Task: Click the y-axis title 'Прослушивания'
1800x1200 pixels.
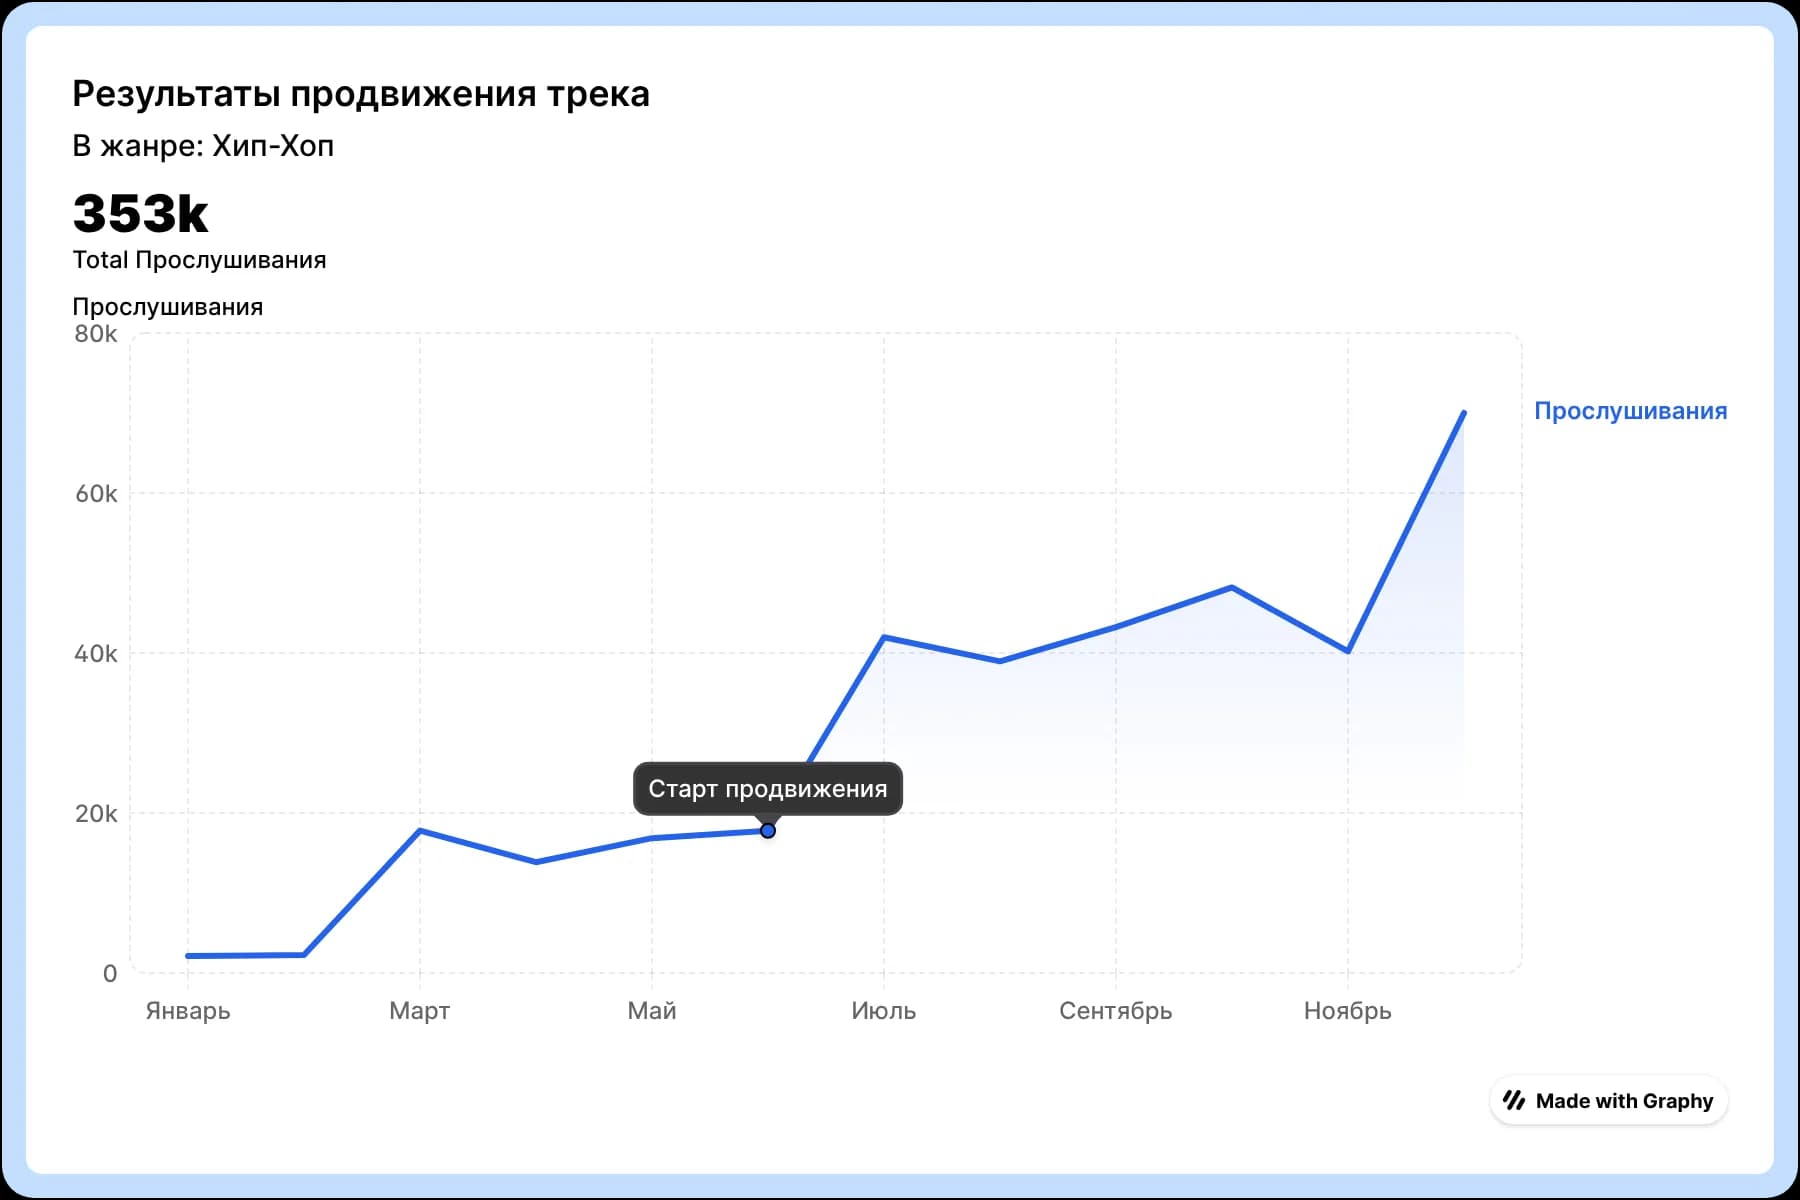Action: click(168, 307)
